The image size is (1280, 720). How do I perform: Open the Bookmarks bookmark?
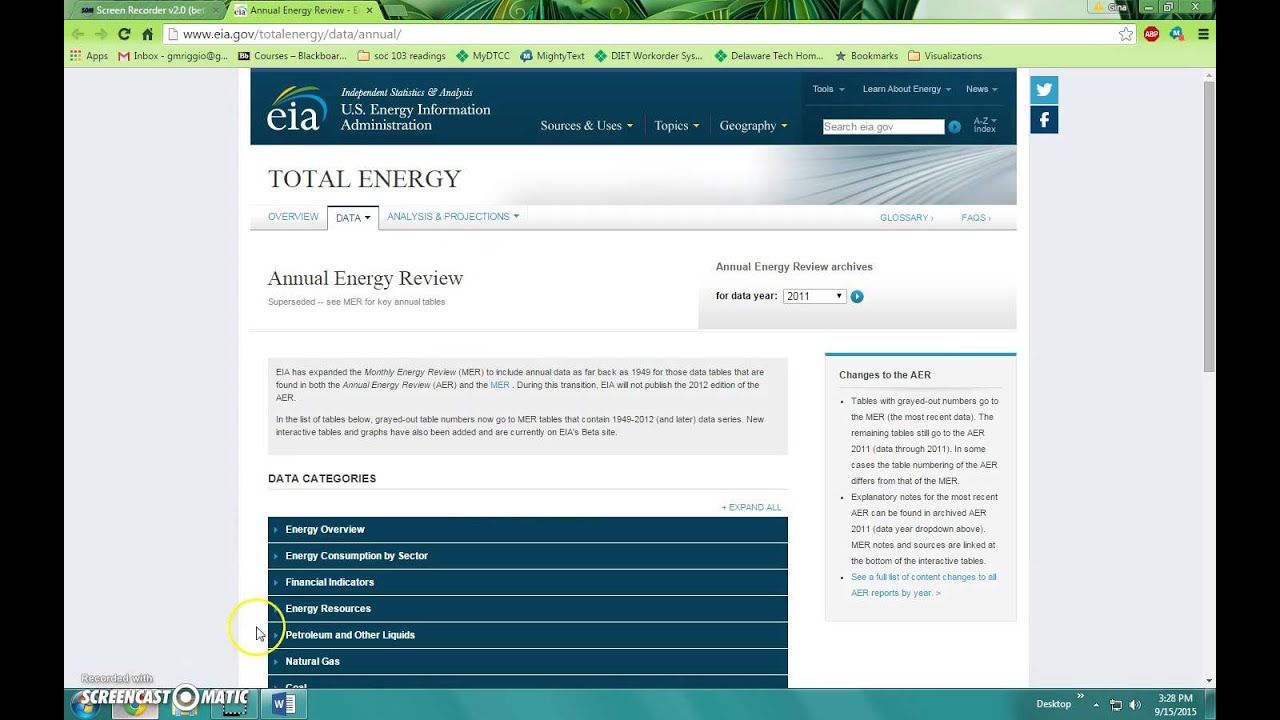pos(867,56)
